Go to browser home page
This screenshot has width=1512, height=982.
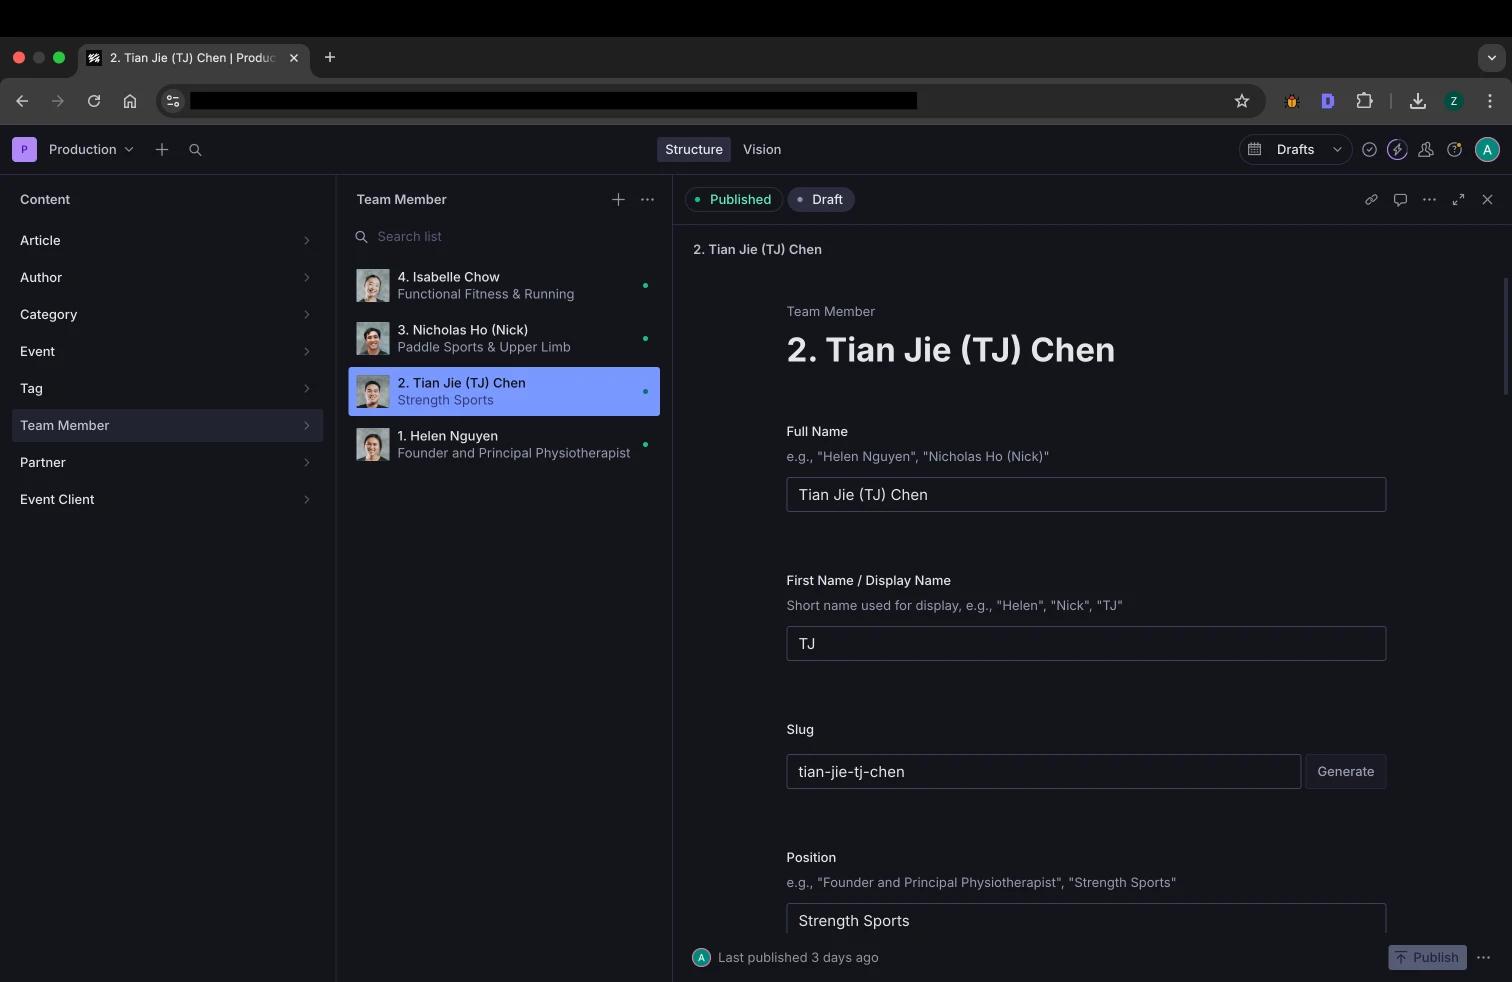pos(130,101)
